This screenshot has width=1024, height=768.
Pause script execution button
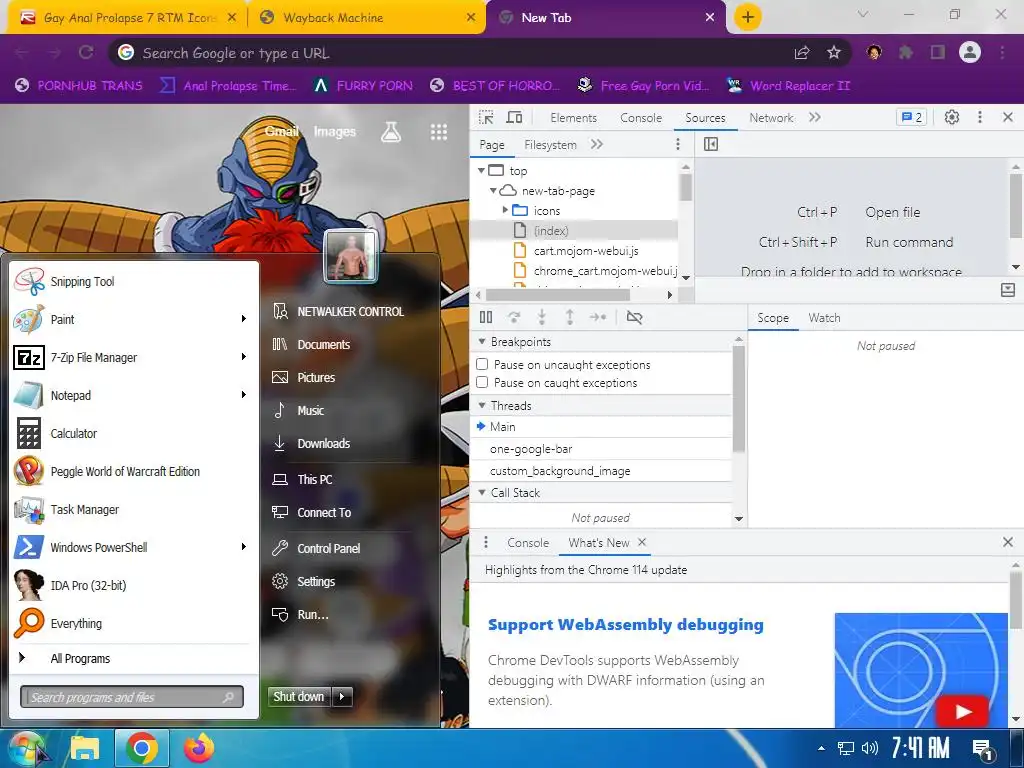[x=486, y=317]
